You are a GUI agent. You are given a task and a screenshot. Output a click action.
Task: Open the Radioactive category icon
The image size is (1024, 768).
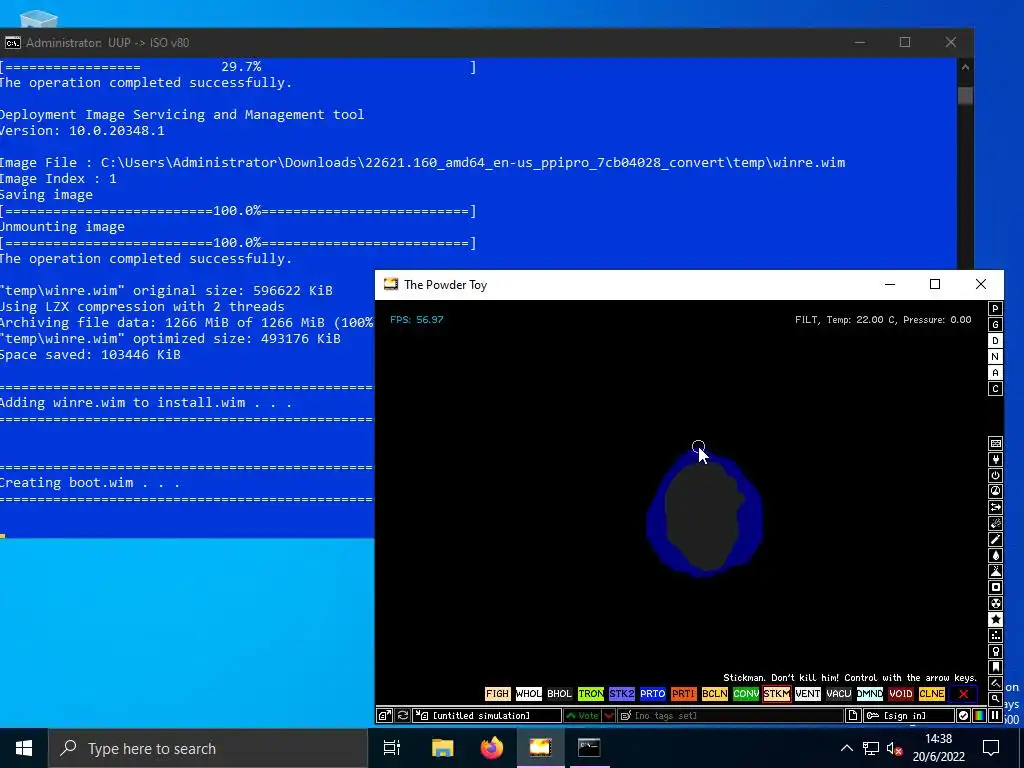[x=995, y=603]
